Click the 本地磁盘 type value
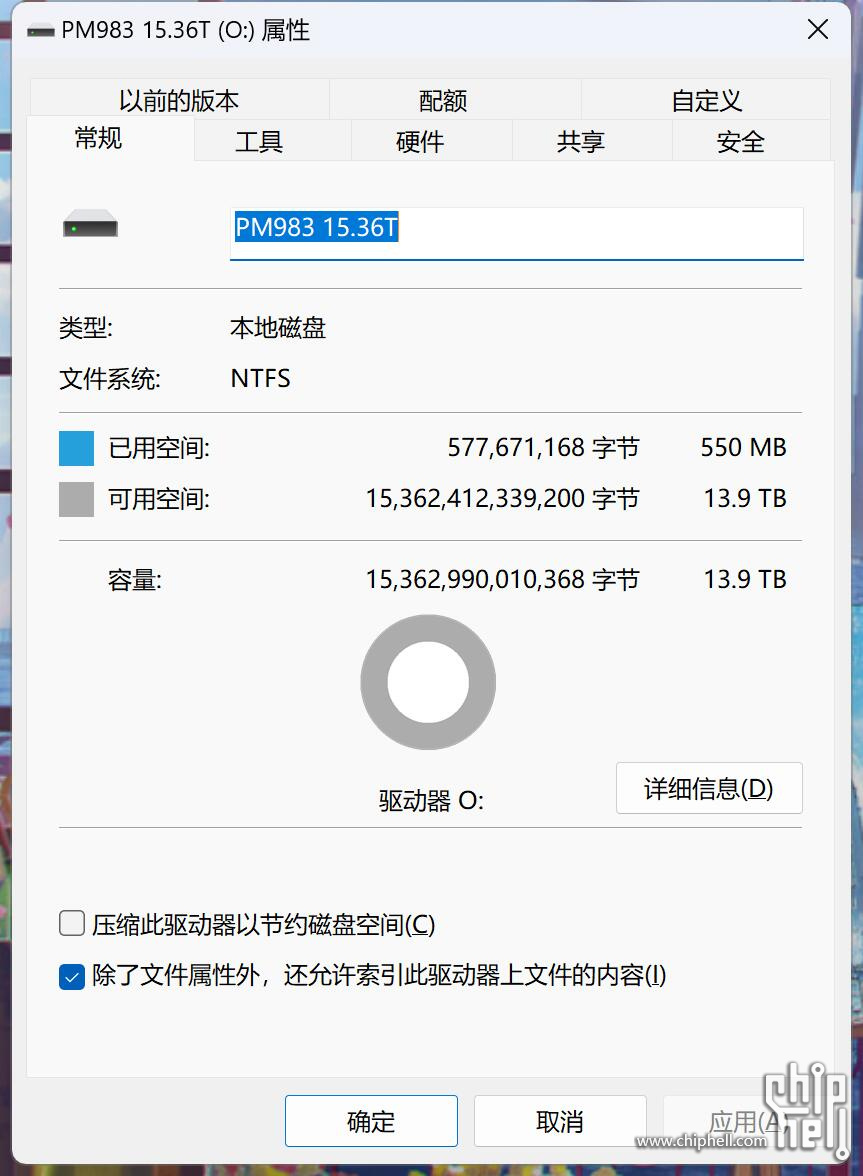 [278, 328]
